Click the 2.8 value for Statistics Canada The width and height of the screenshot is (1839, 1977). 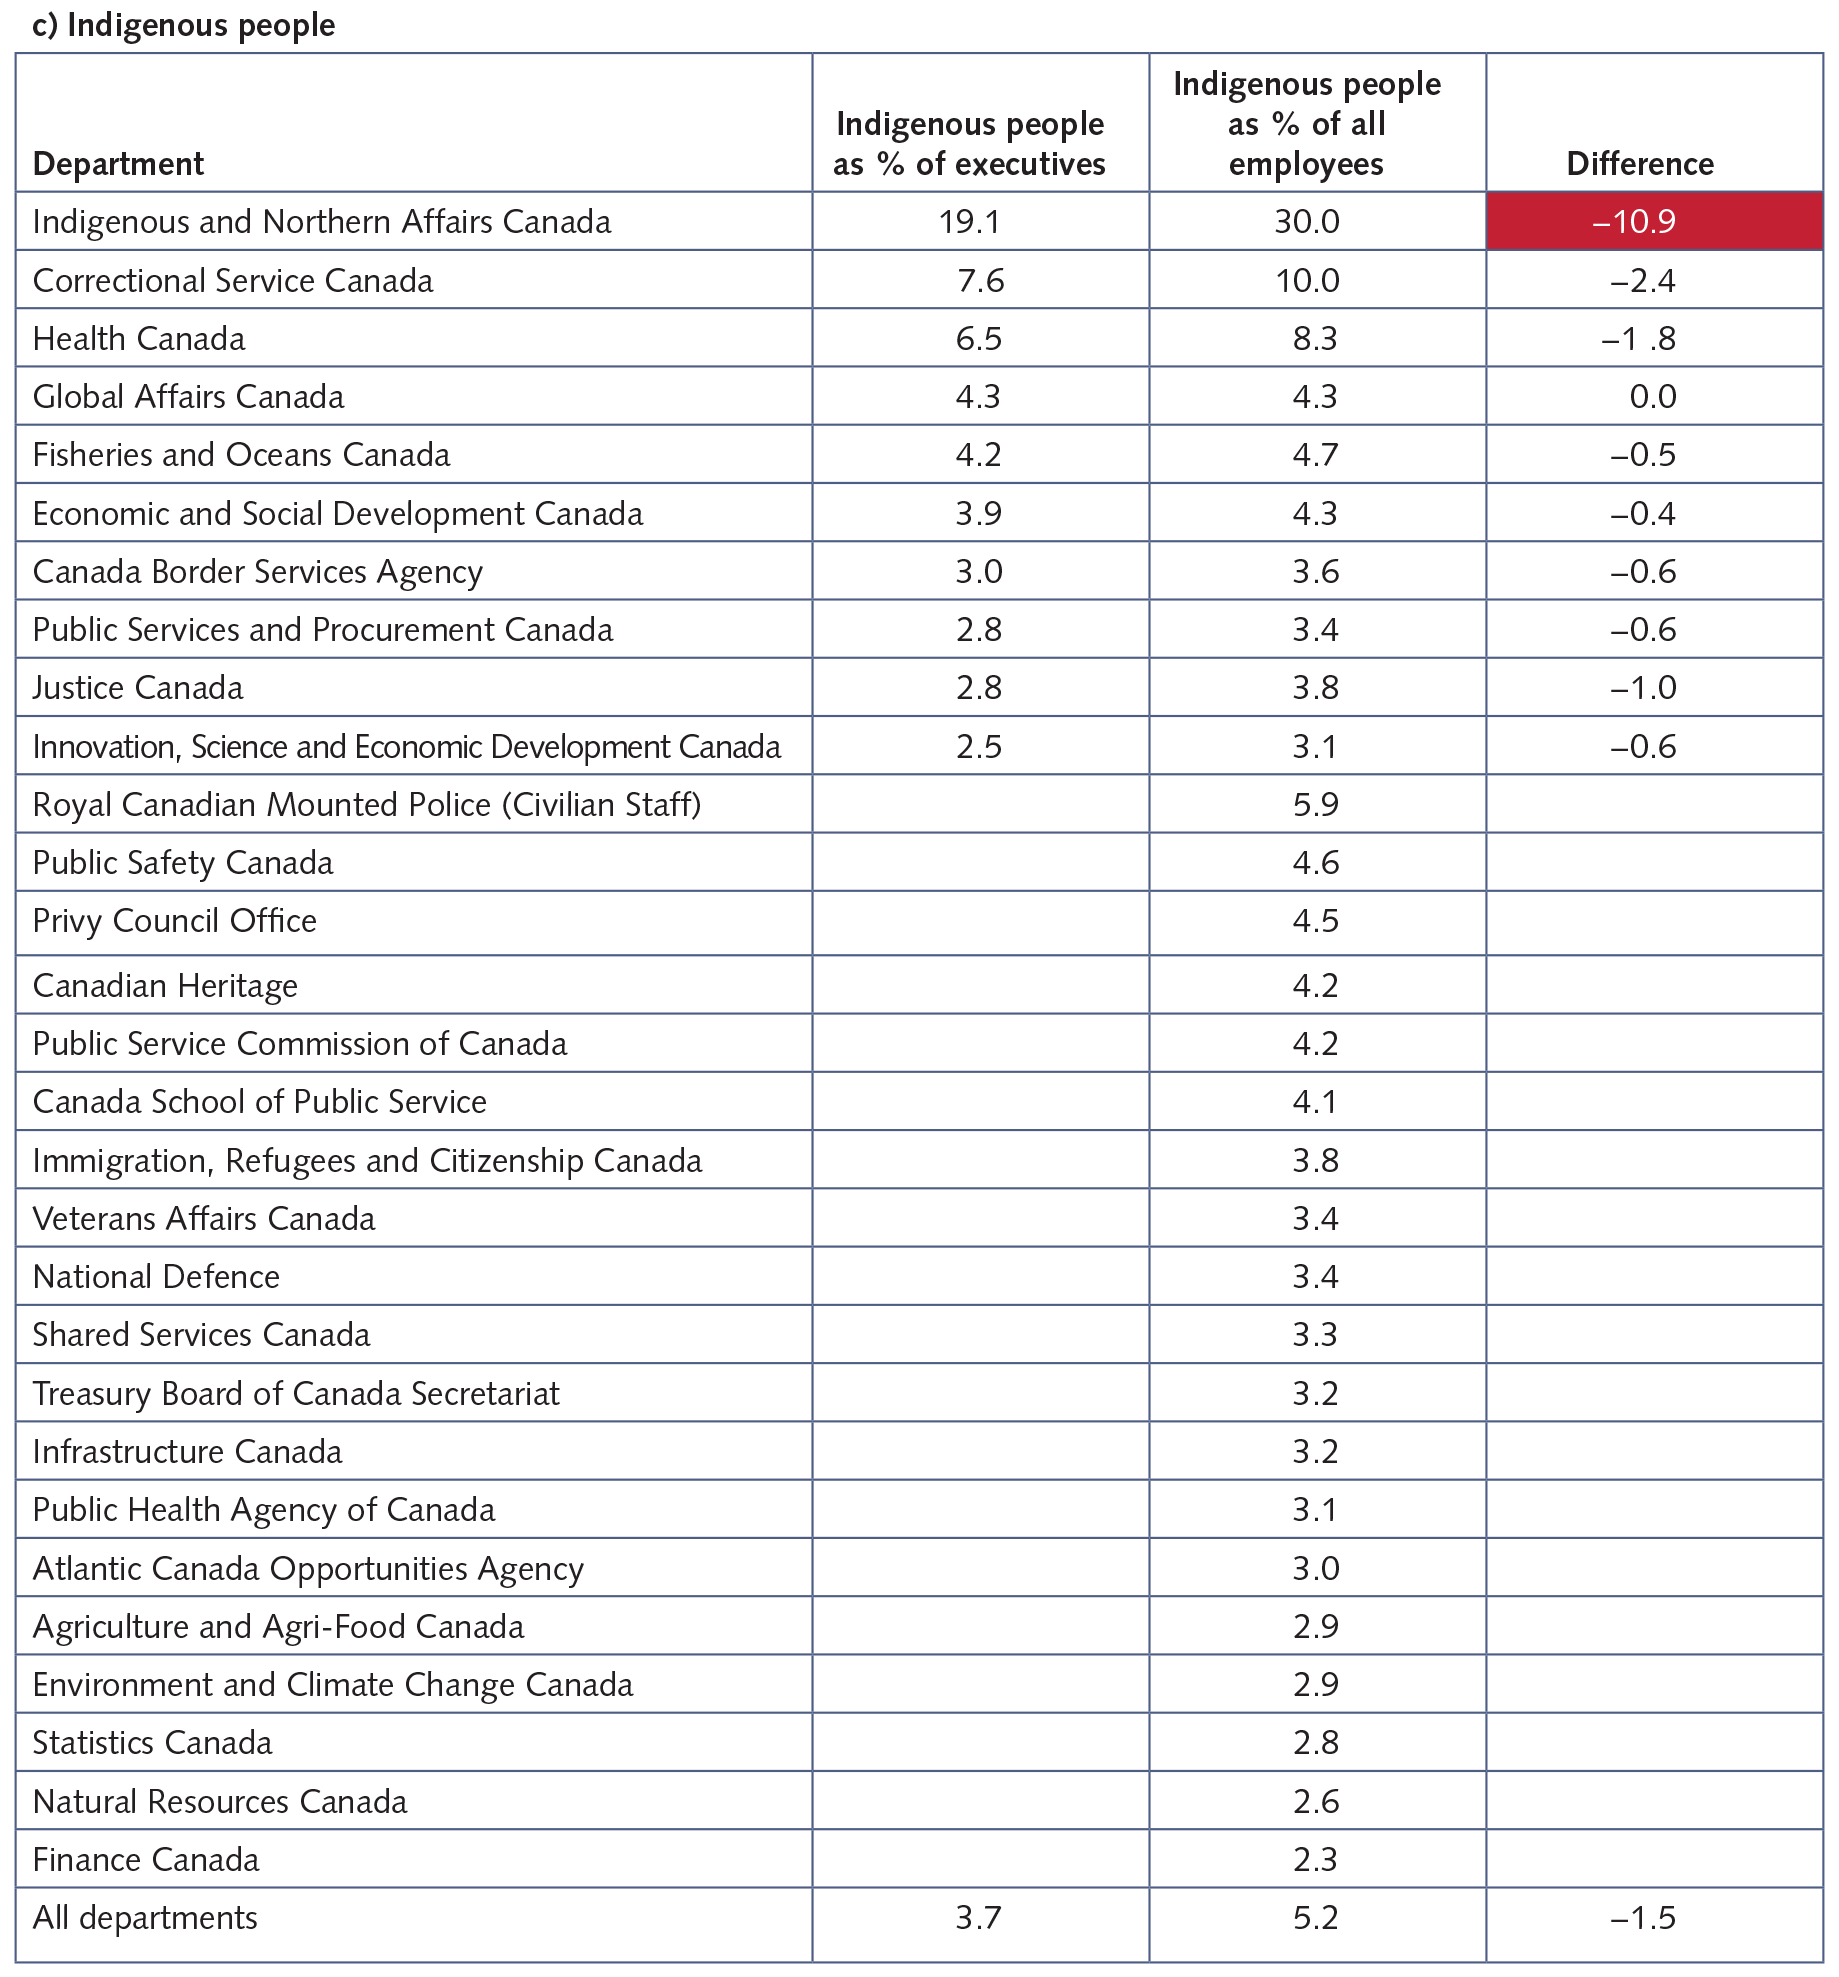[1315, 1742]
